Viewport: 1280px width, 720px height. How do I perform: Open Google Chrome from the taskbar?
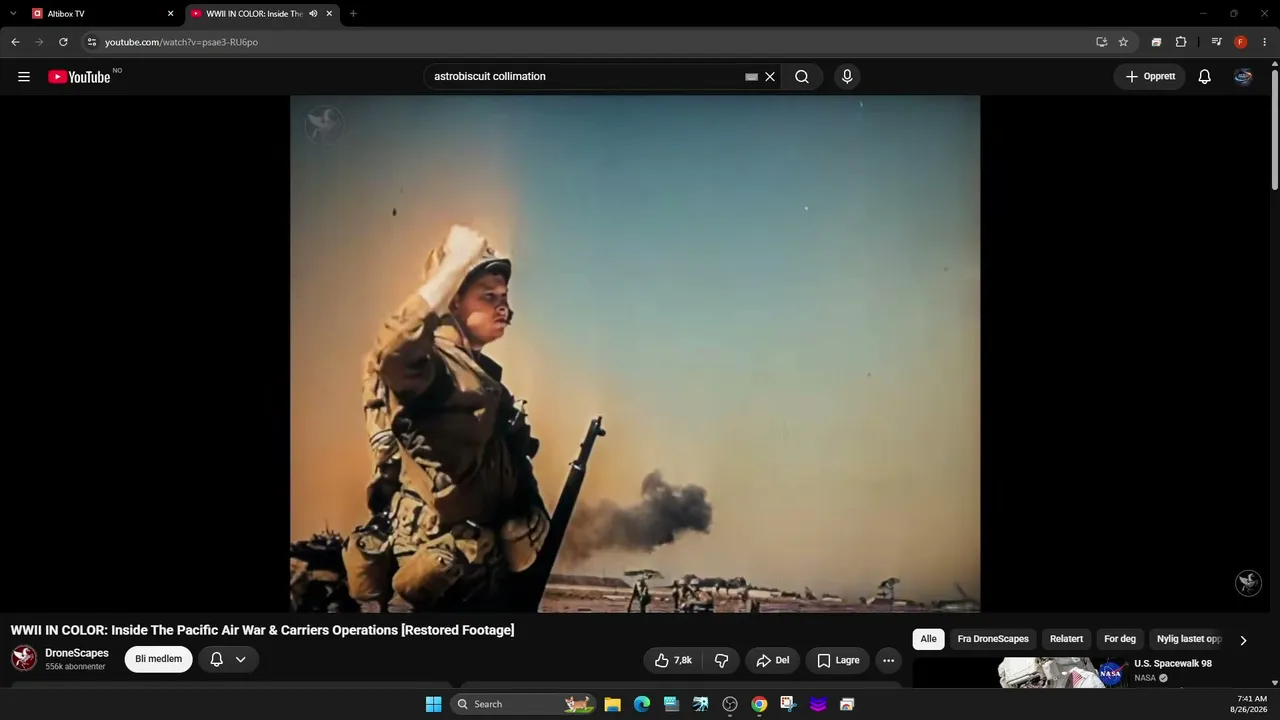pyautogui.click(x=759, y=704)
